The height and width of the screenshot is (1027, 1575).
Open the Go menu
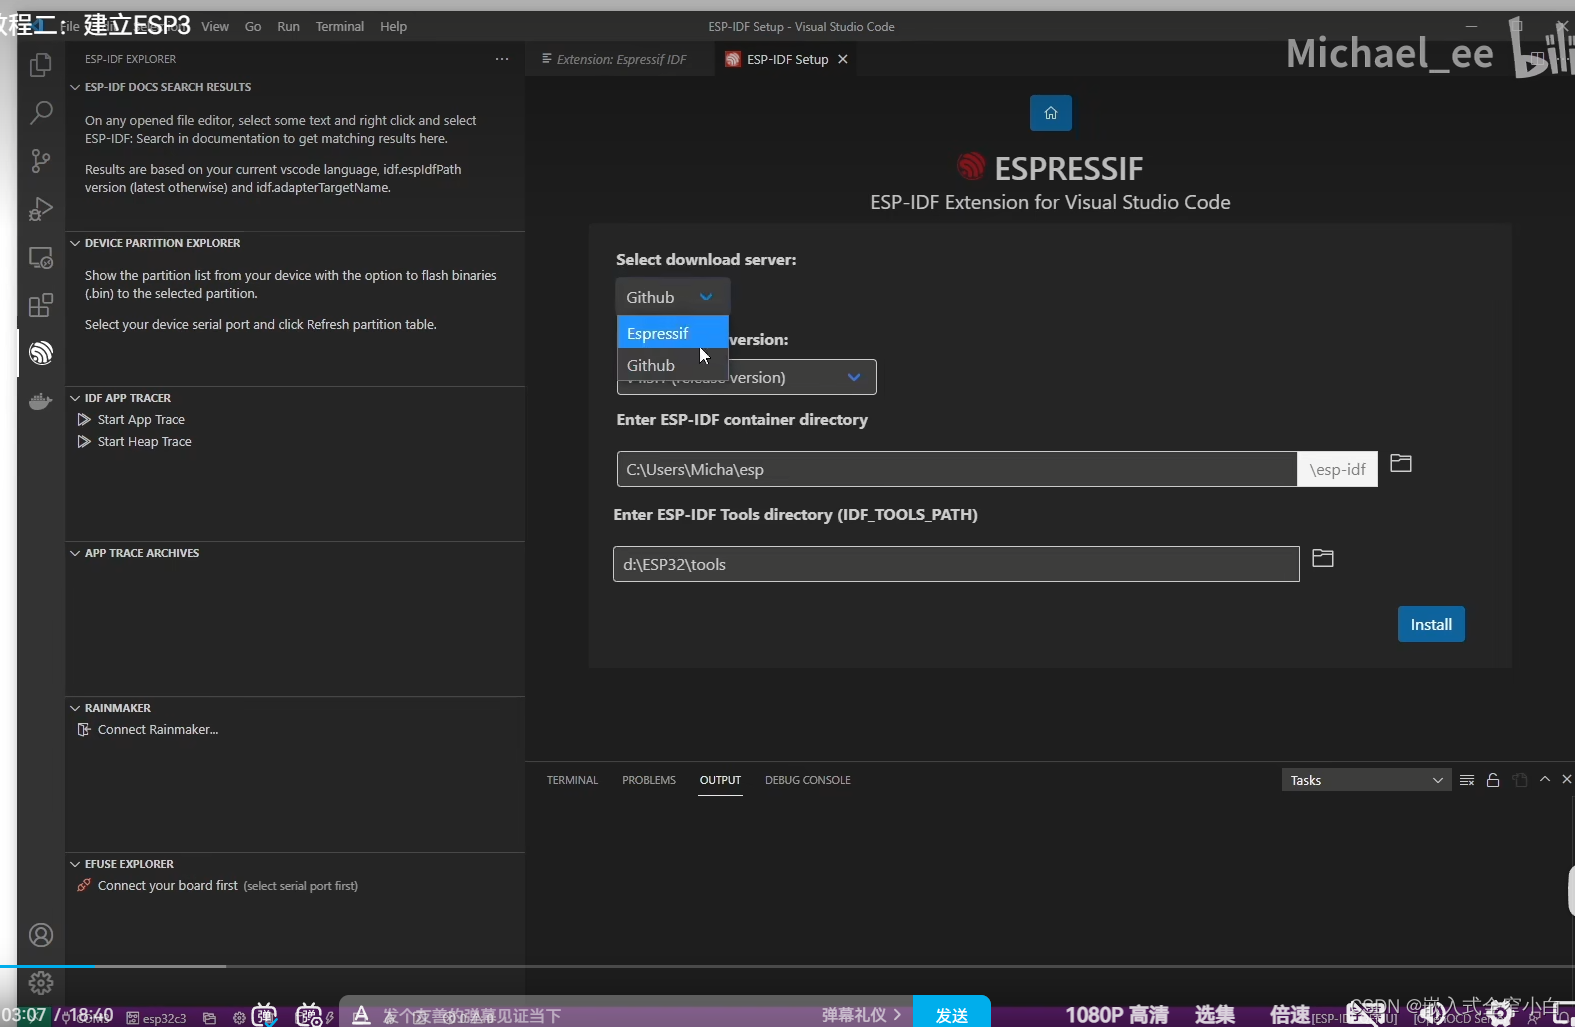pos(253,26)
